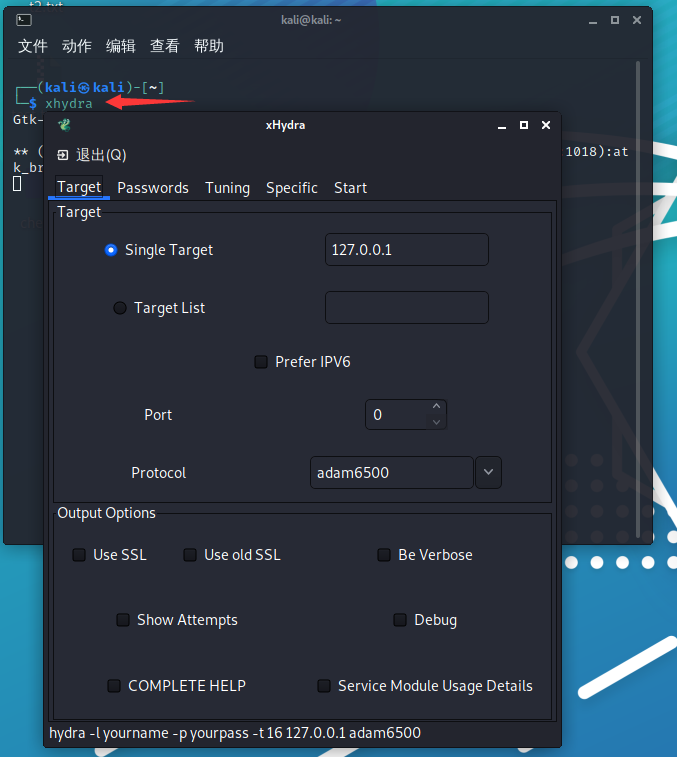
Task: Click the Single Target IP address field
Action: tap(406, 250)
